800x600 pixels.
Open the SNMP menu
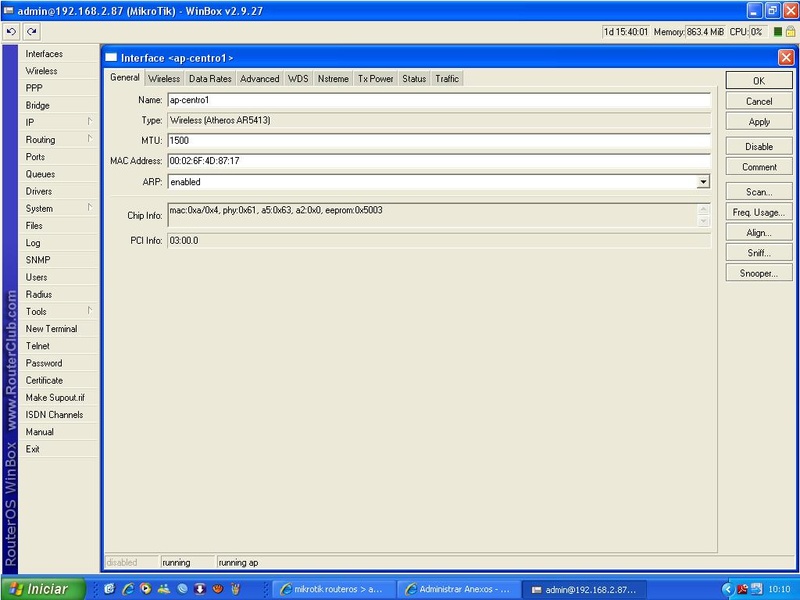coord(58,260)
